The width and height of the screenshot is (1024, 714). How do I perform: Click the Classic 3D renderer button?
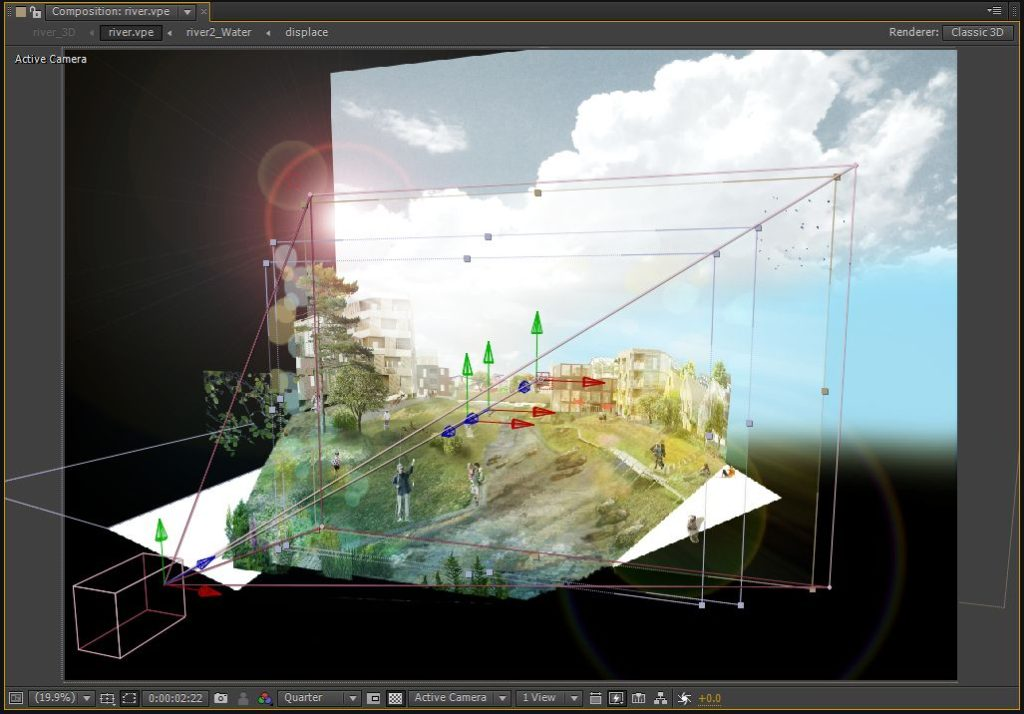click(977, 32)
